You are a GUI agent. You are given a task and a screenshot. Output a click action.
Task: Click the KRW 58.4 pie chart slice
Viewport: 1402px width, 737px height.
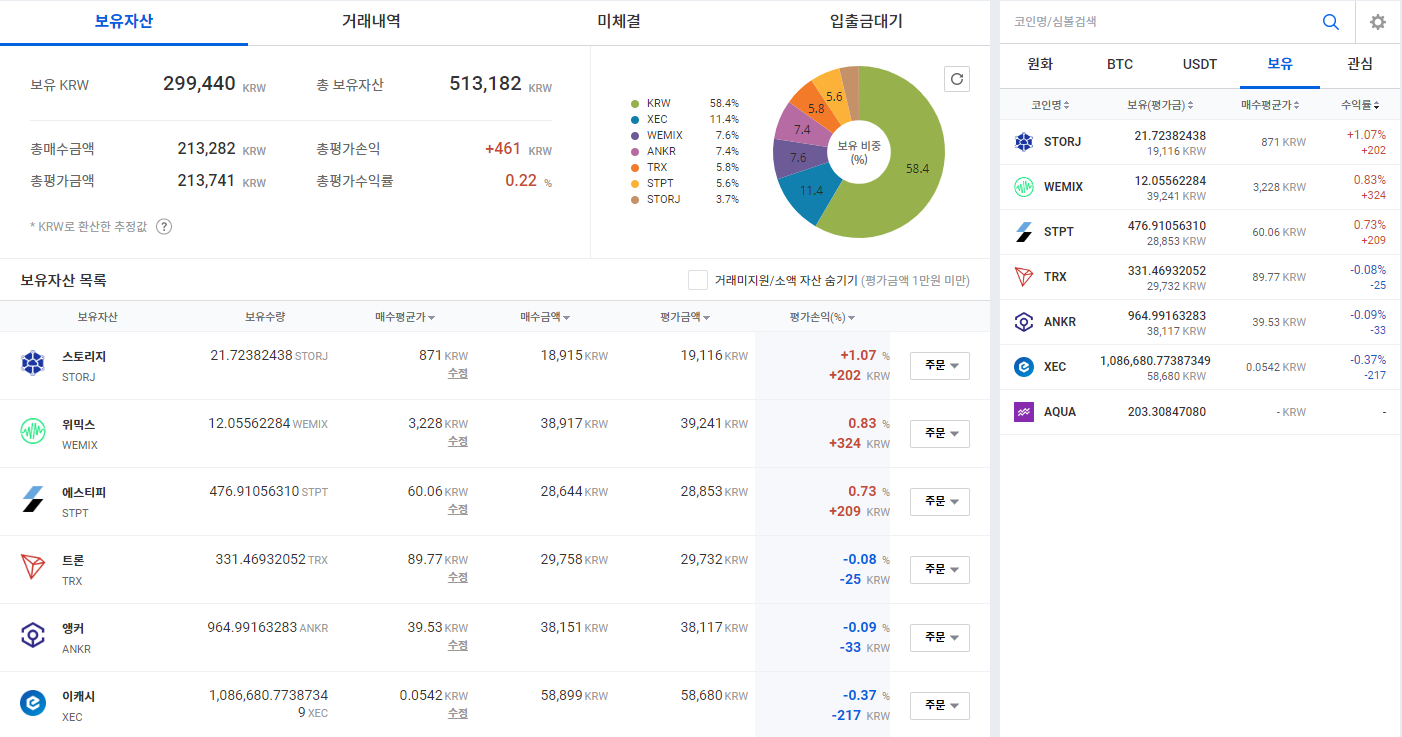[x=915, y=168]
